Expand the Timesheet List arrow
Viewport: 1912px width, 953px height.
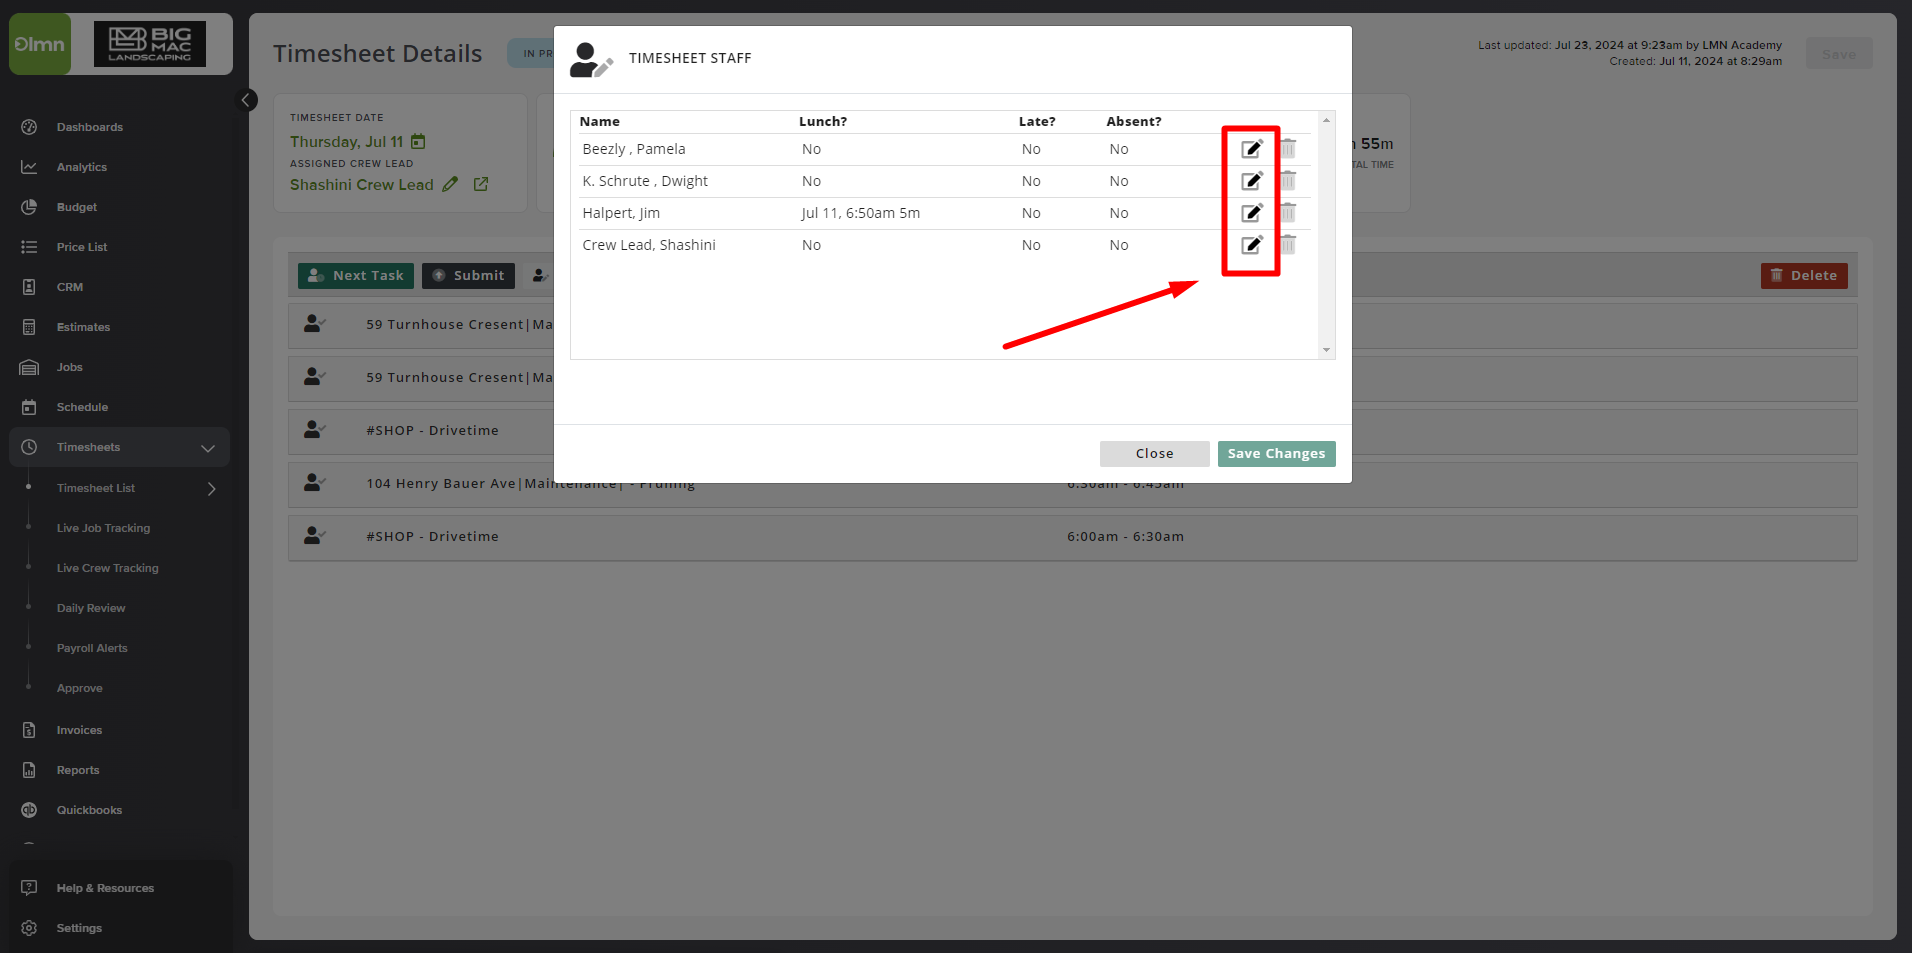(x=212, y=489)
